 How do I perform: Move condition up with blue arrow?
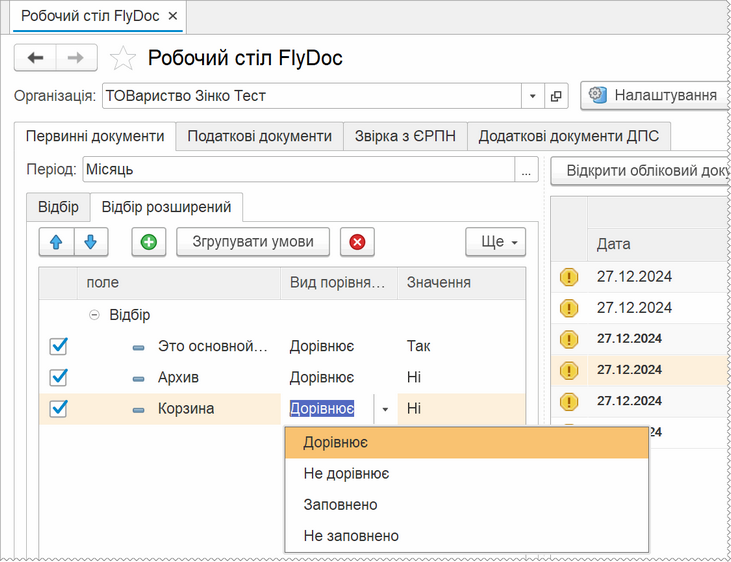(56, 242)
